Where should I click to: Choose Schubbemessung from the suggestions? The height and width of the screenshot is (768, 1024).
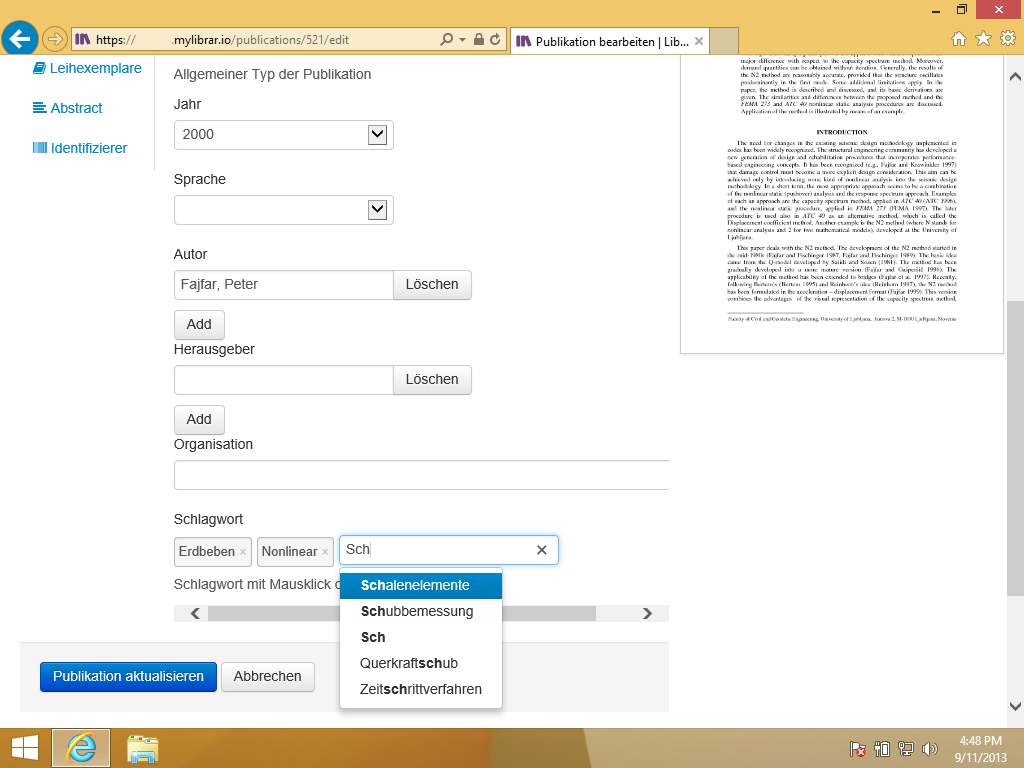click(x=417, y=611)
